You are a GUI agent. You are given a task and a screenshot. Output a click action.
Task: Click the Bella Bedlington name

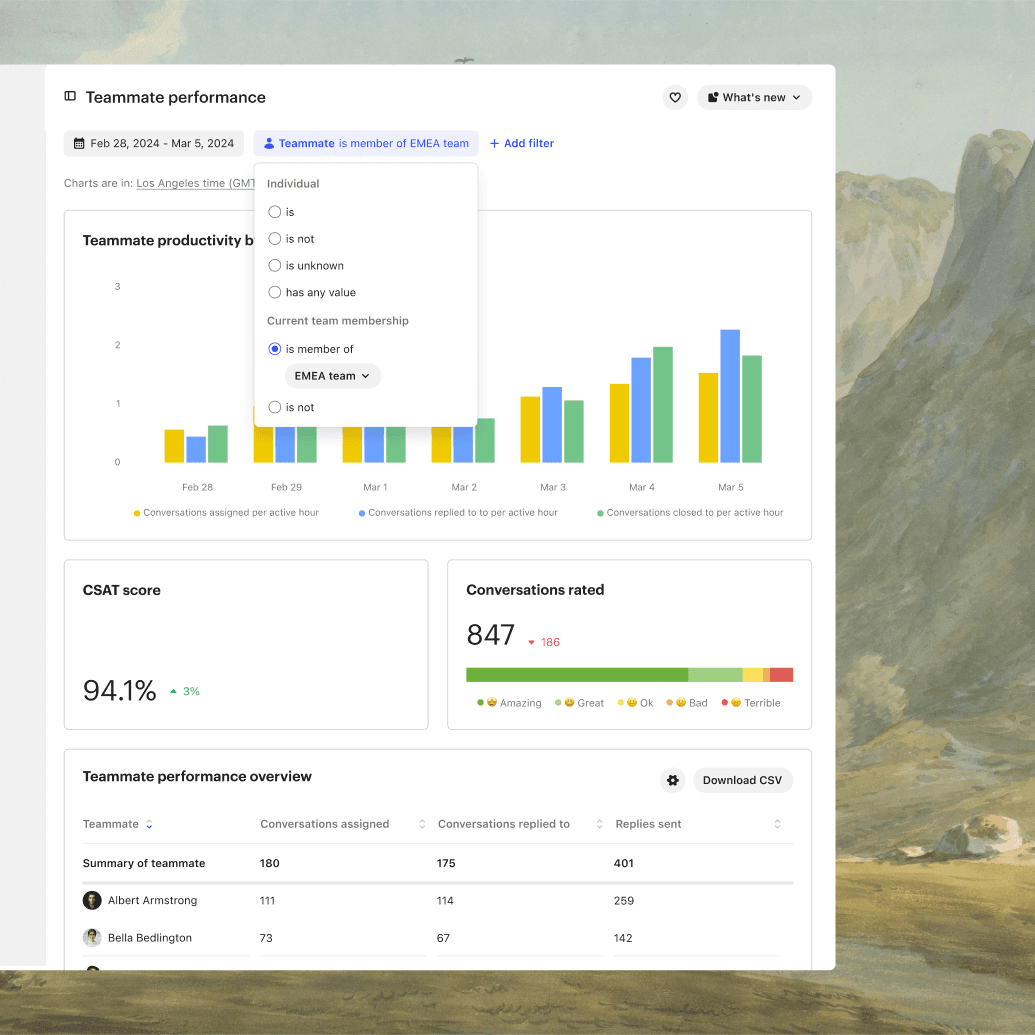click(150, 938)
